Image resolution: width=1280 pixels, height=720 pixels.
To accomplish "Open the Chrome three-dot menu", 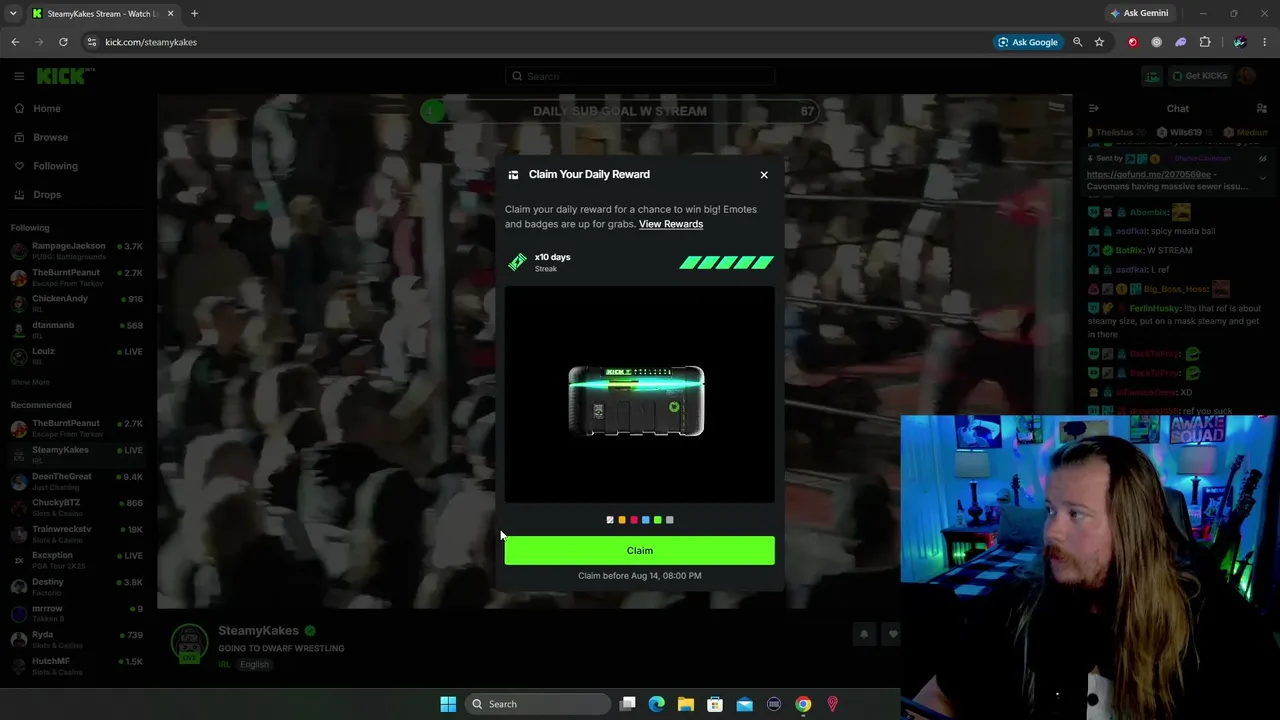I will (x=1265, y=42).
